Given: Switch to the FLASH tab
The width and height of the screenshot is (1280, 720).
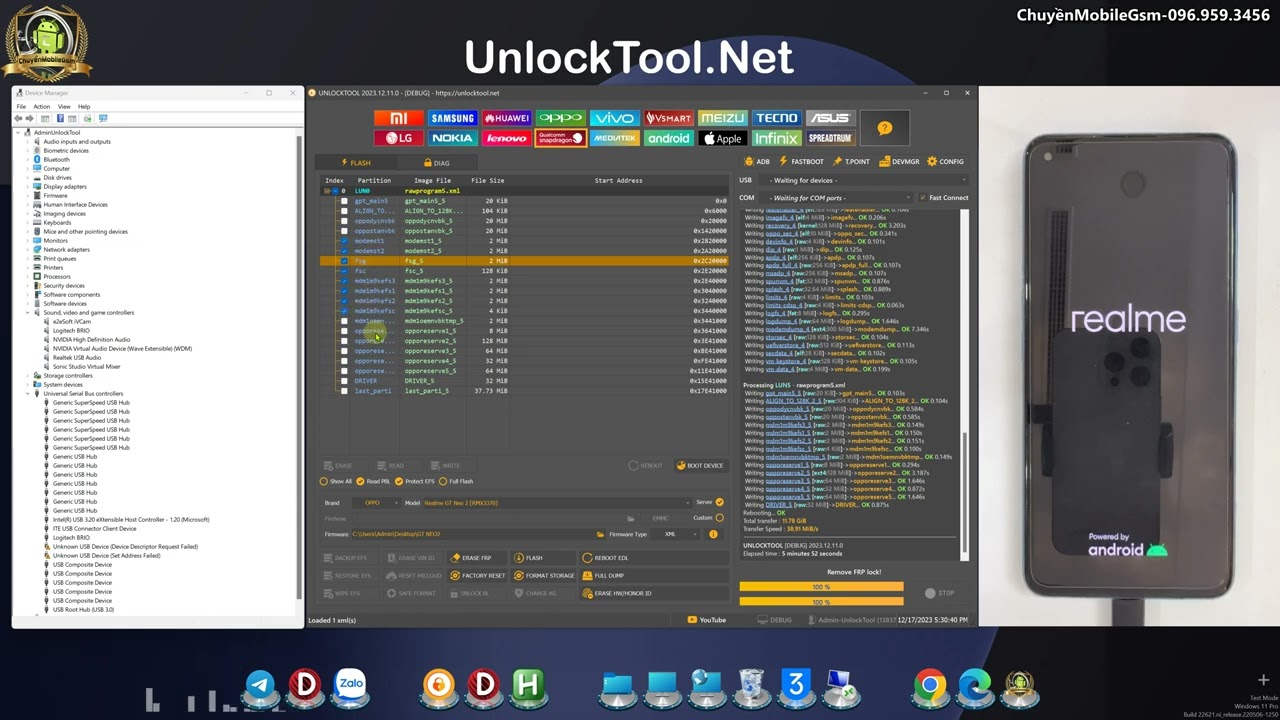Looking at the screenshot, I should point(356,163).
